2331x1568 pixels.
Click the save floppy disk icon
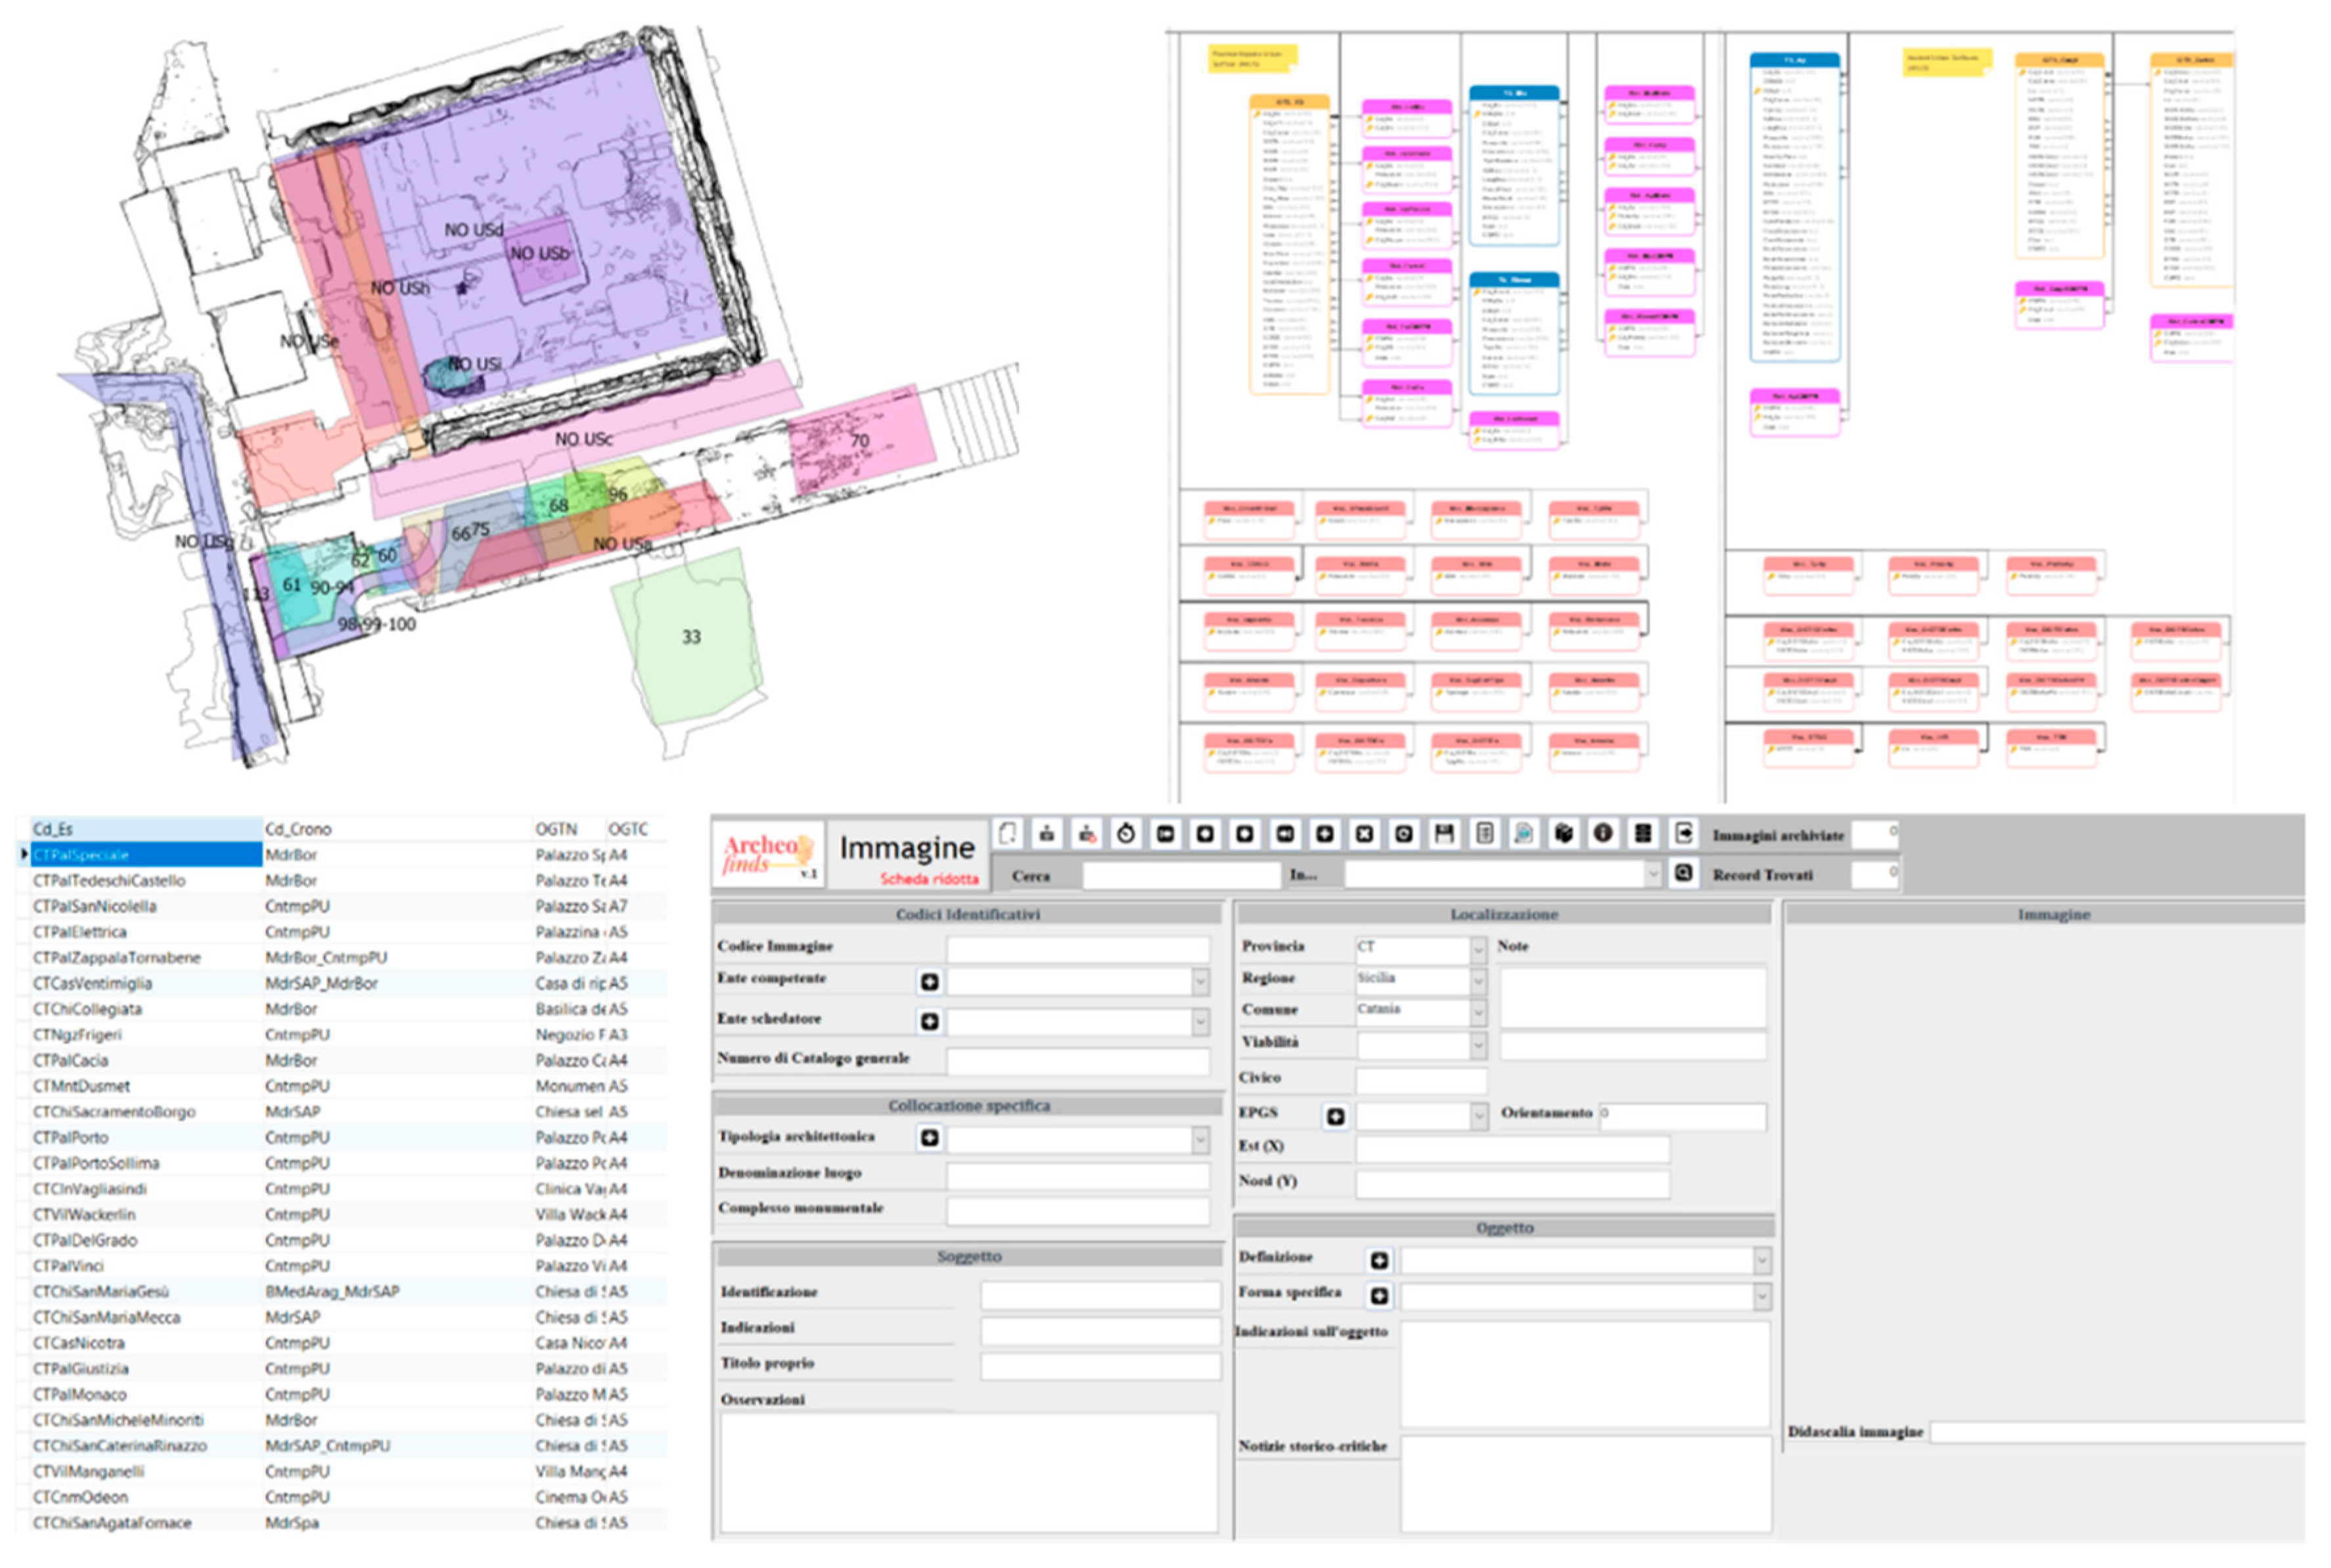[1443, 834]
